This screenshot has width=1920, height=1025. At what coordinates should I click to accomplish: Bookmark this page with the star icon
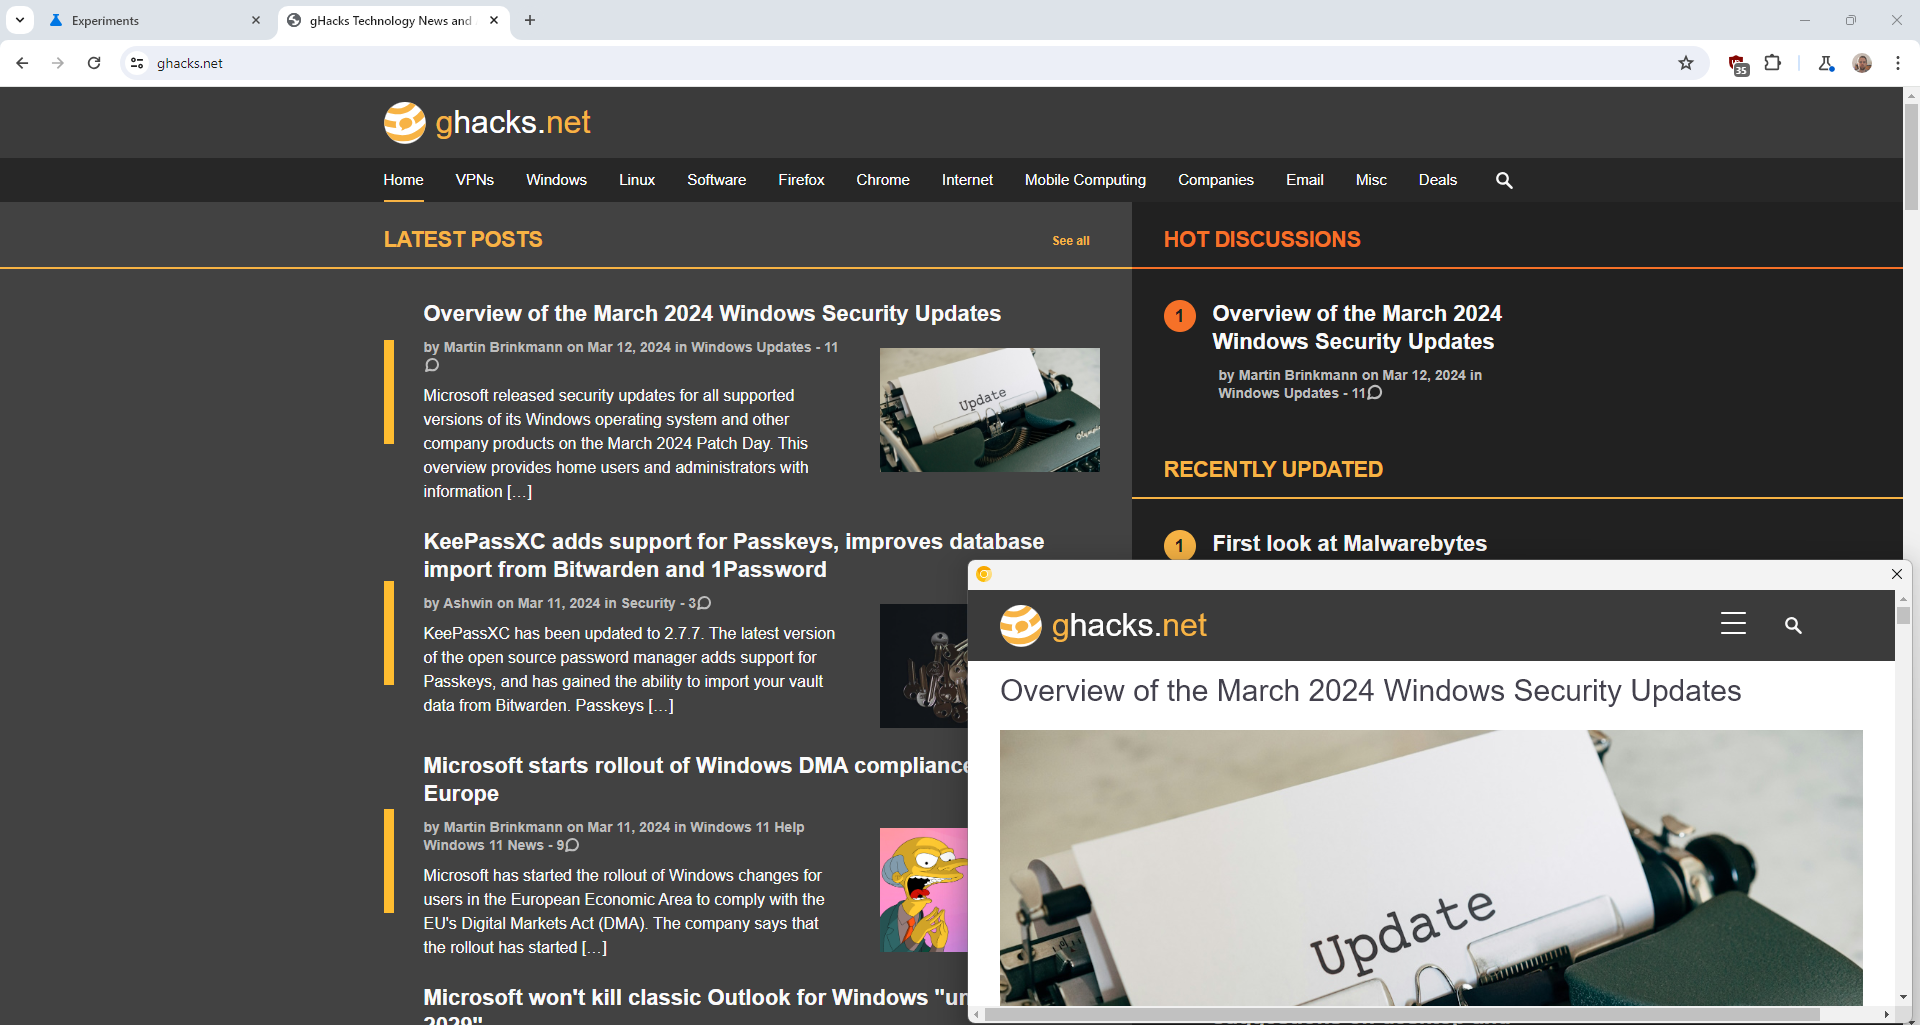pos(1686,63)
